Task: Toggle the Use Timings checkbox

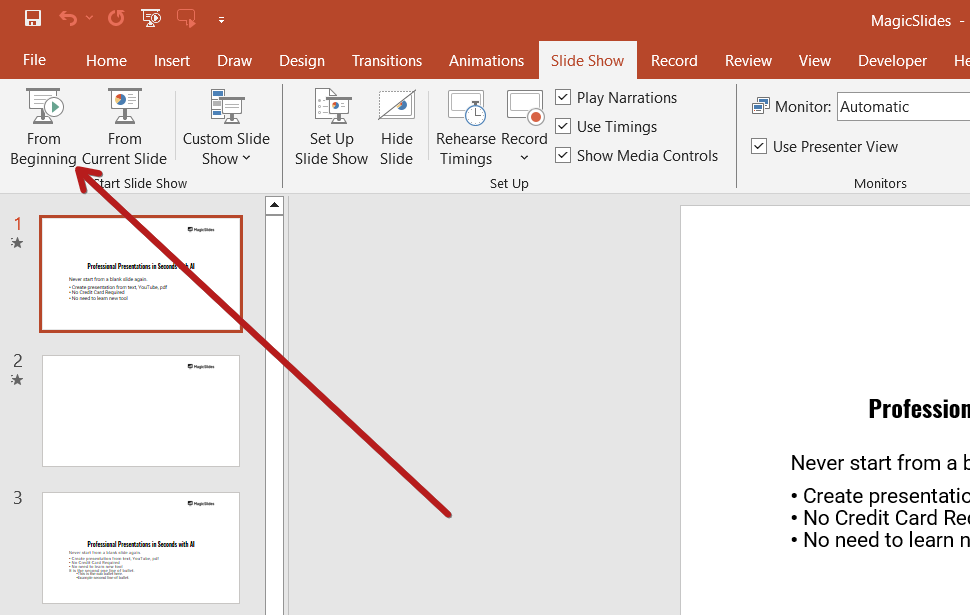Action: tap(563, 126)
